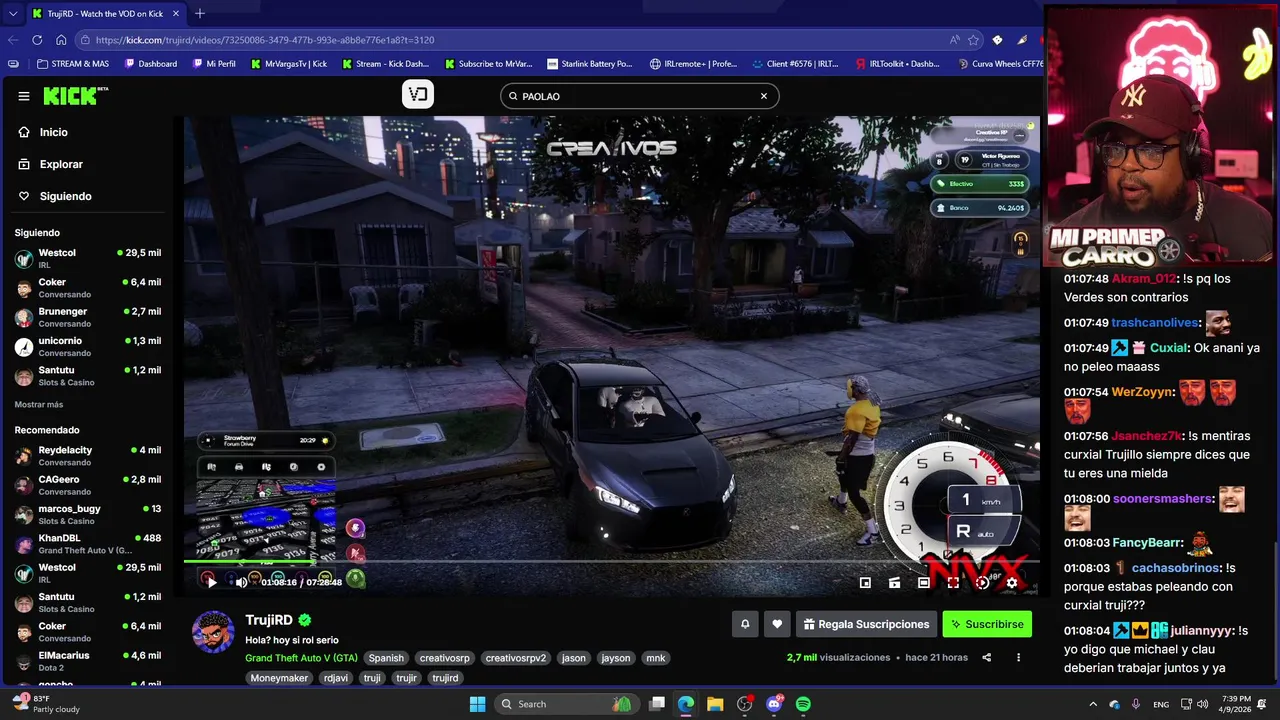Screen dimensions: 1280x720
Task: Open the Read aloud icon in address bar
Action: click(955, 40)
